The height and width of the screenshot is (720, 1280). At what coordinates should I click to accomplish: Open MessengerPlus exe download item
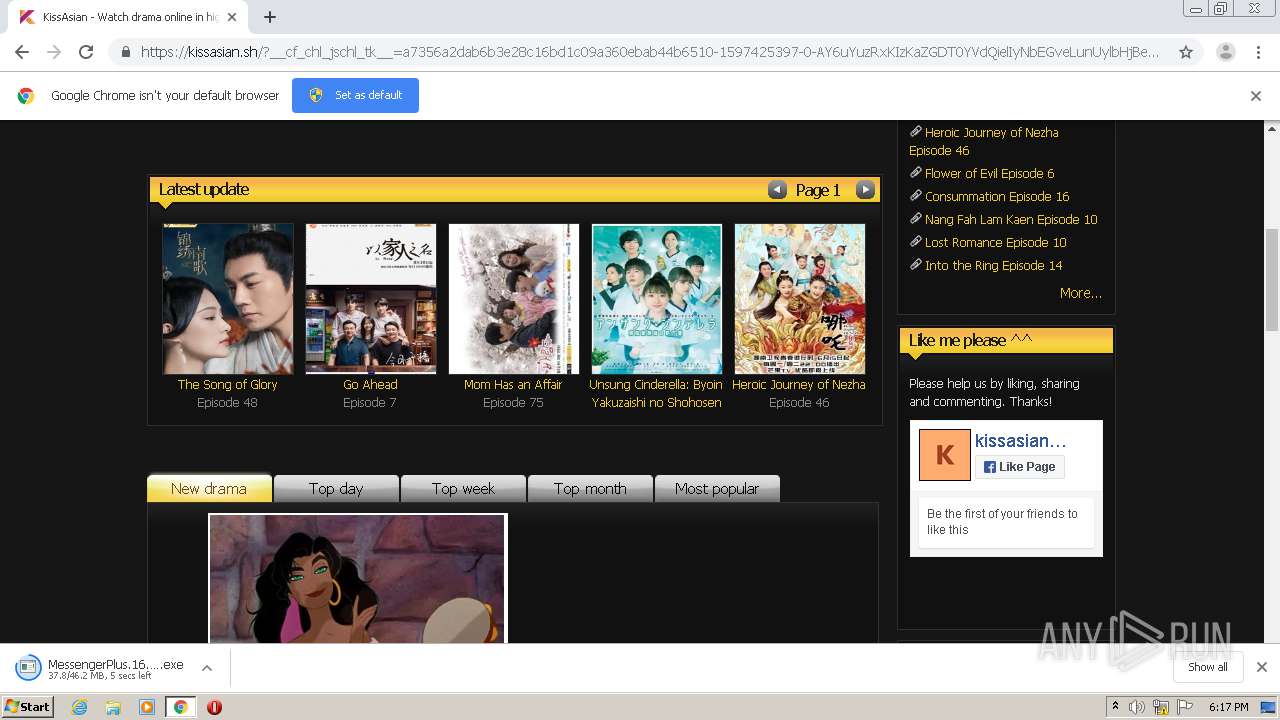tap(100, 668)
